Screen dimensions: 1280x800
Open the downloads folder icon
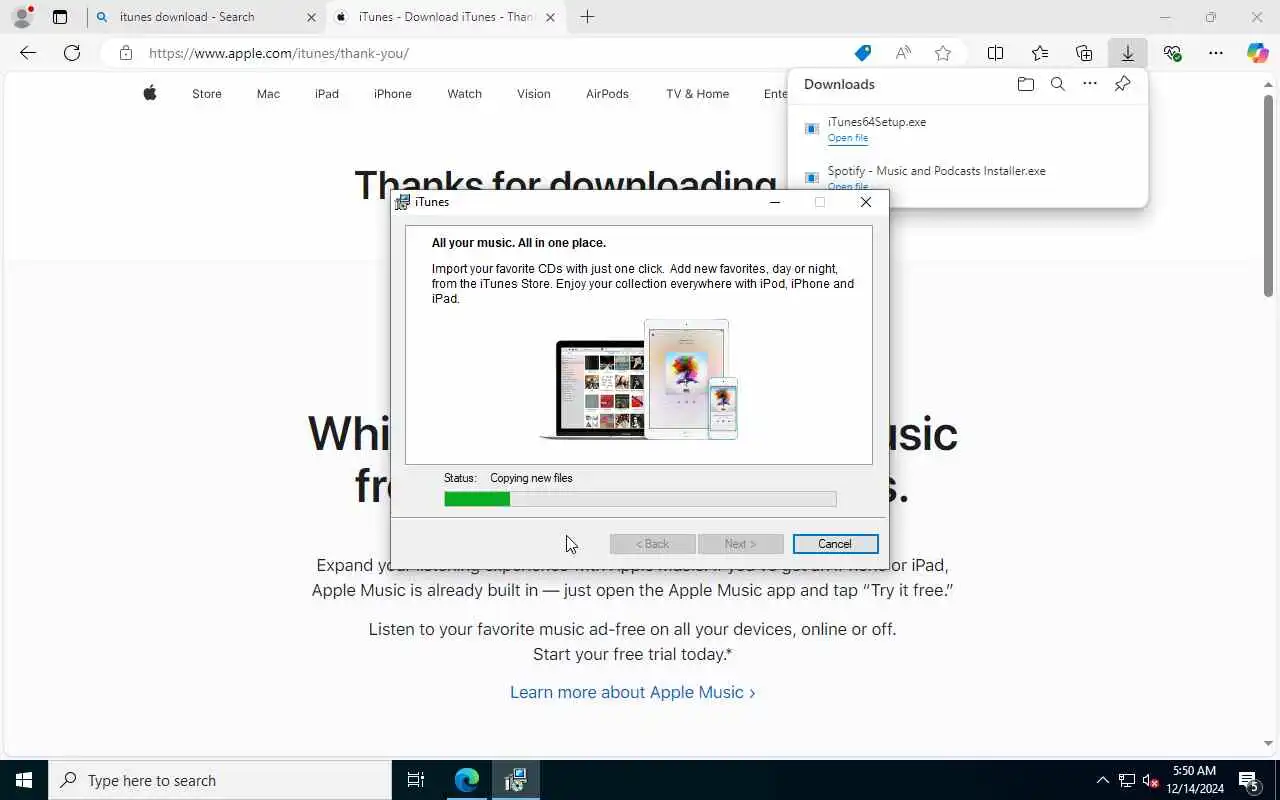(1025, 84)
